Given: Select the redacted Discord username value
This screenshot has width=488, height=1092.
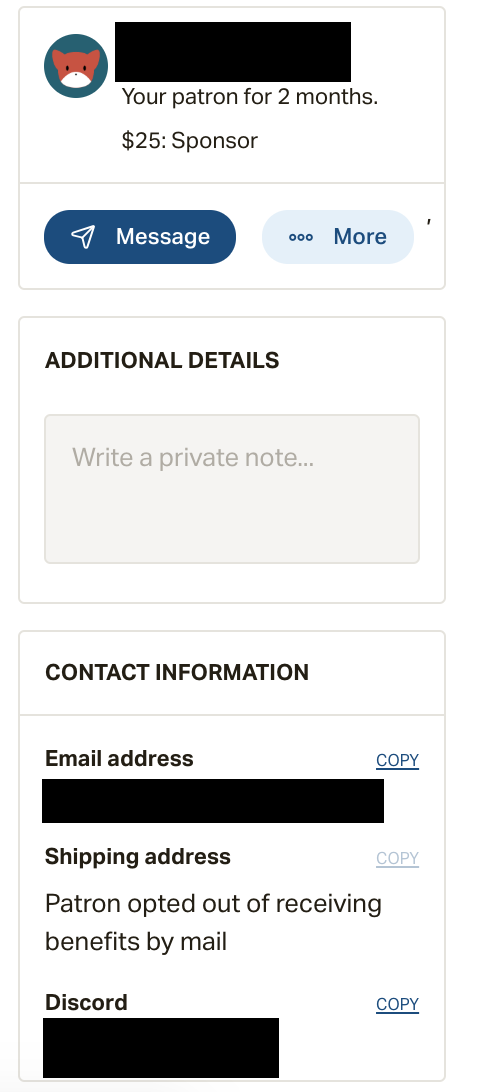Looking at the screenshot, I should [x=161, y=1047].
